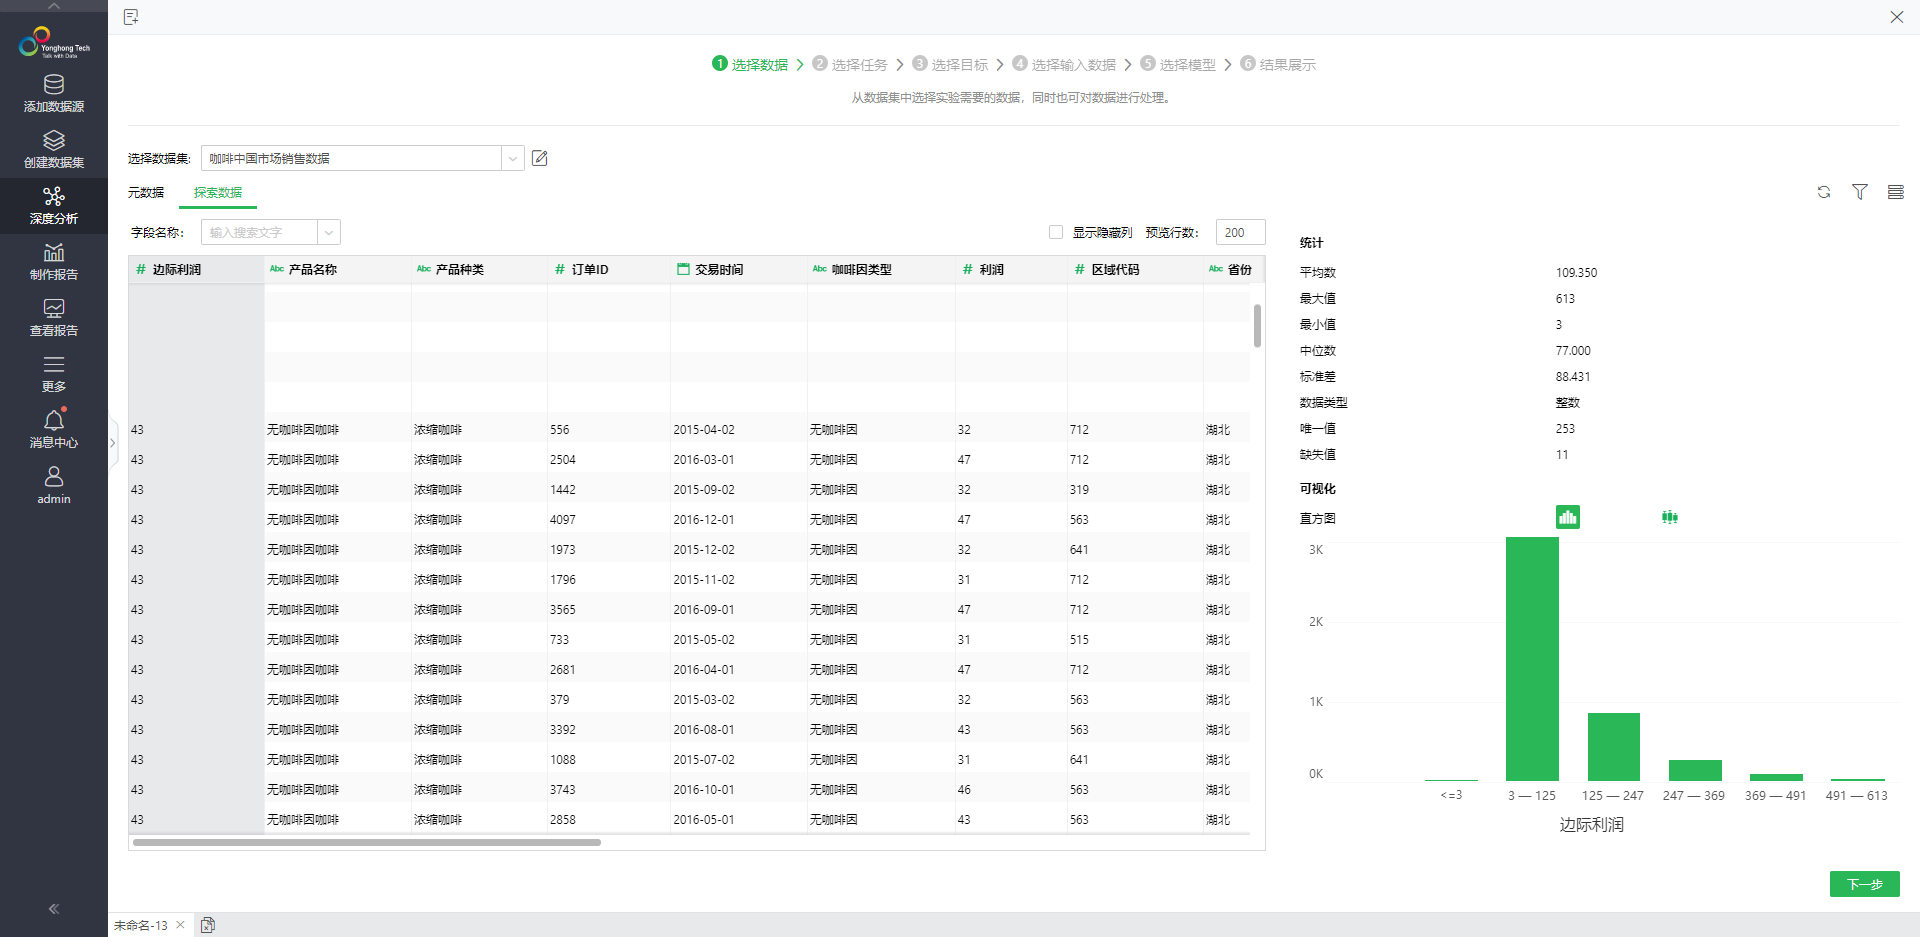Viewport: 1920px width, 937px height.
Task: Open the 消息中心 notifications
Action: [54, 430]
